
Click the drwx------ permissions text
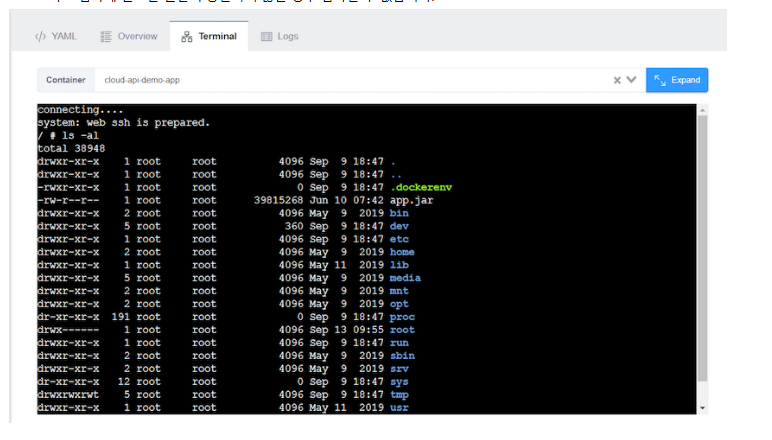(x=68, y=330)
